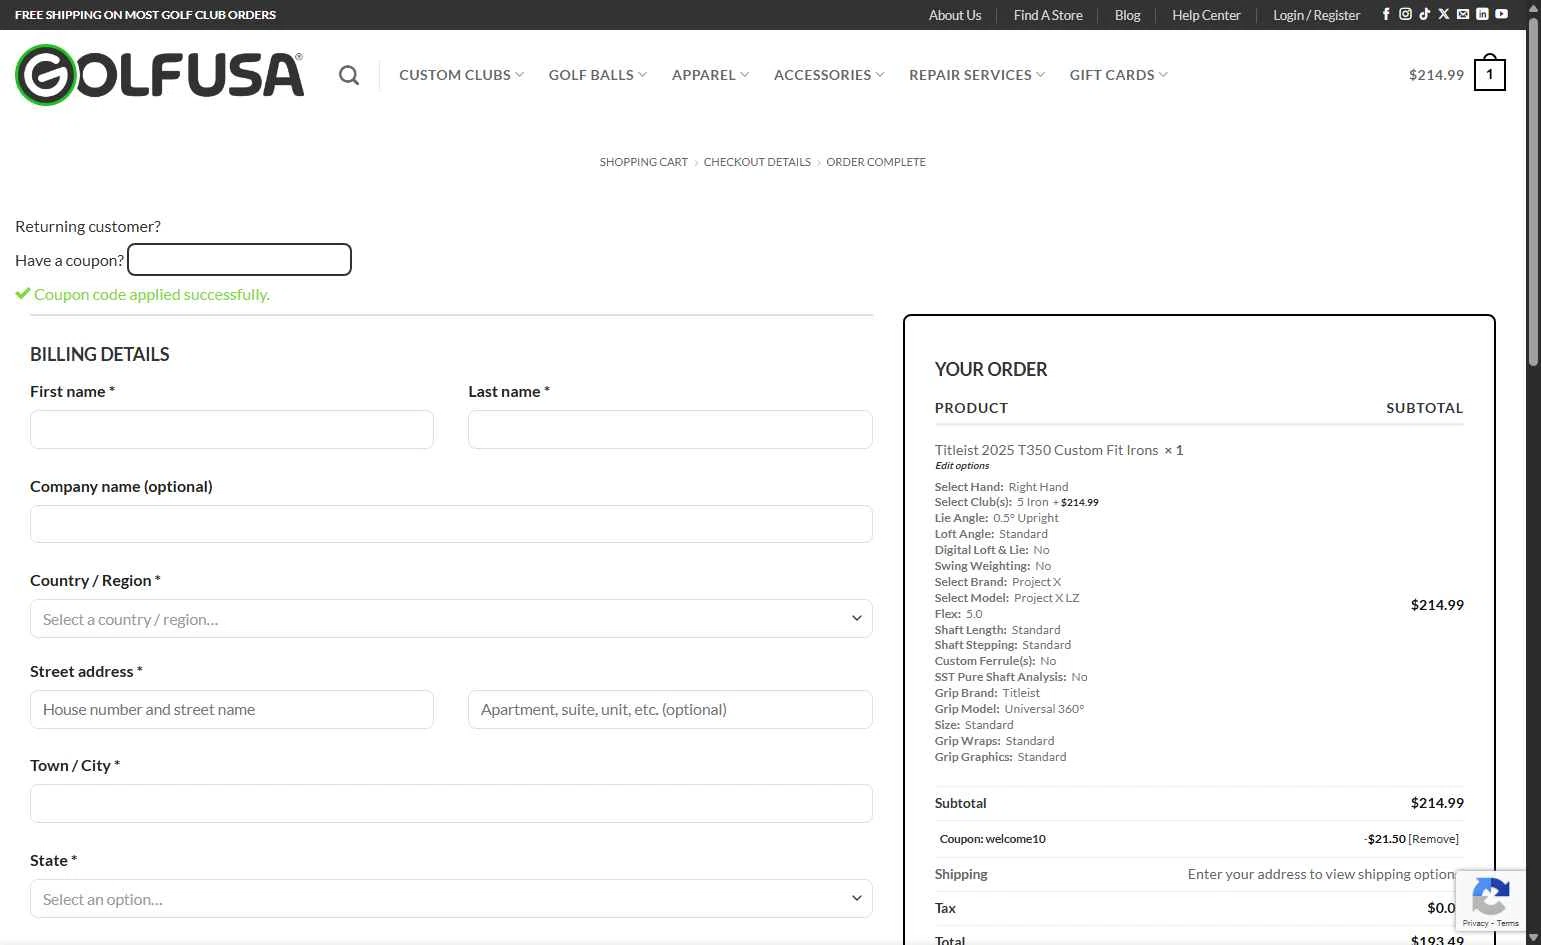Click the 'Free shipping on most golf club orders' banner text

point(145,15)
